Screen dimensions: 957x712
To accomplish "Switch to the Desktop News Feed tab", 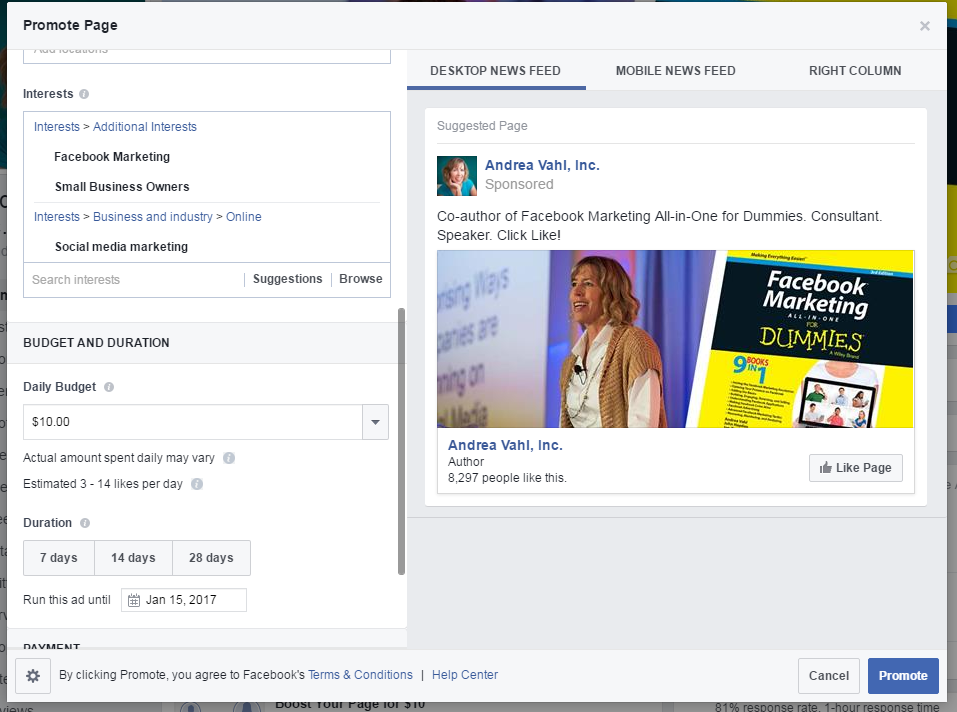I will 496,71.
